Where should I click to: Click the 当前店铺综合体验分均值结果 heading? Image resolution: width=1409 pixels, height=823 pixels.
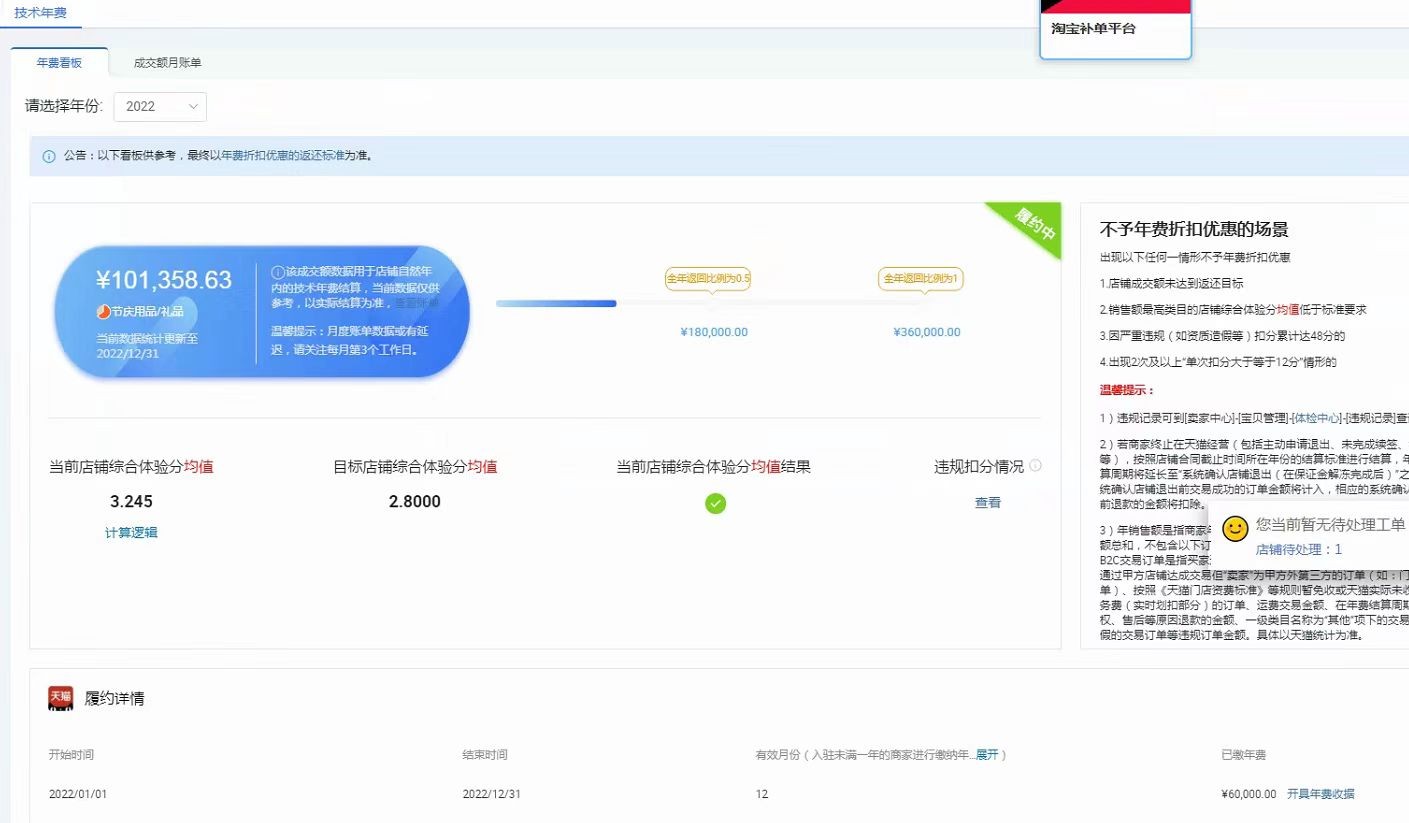(713, 466)
